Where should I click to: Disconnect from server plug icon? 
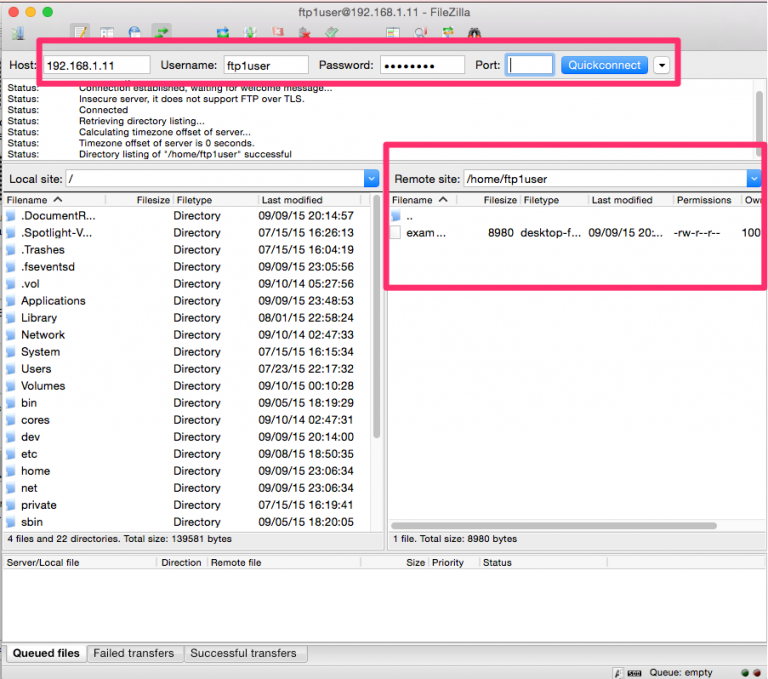305,32
